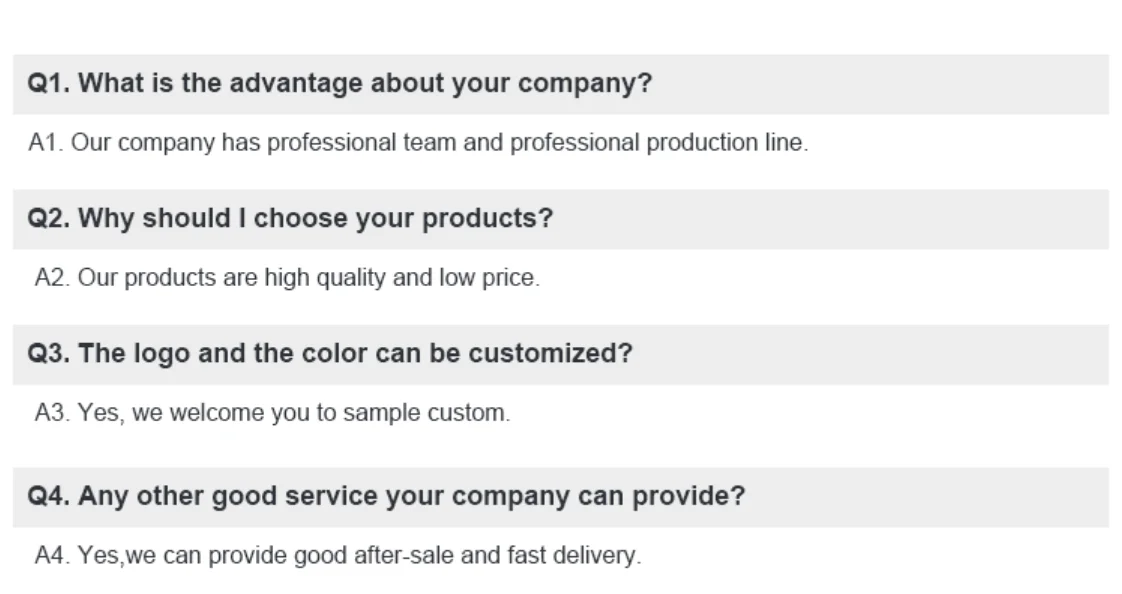The width and height of the screenshot is (1122, 594).
Task: Click the Q2 'Why should I choose your products?' header
Action: coord(560,219)
